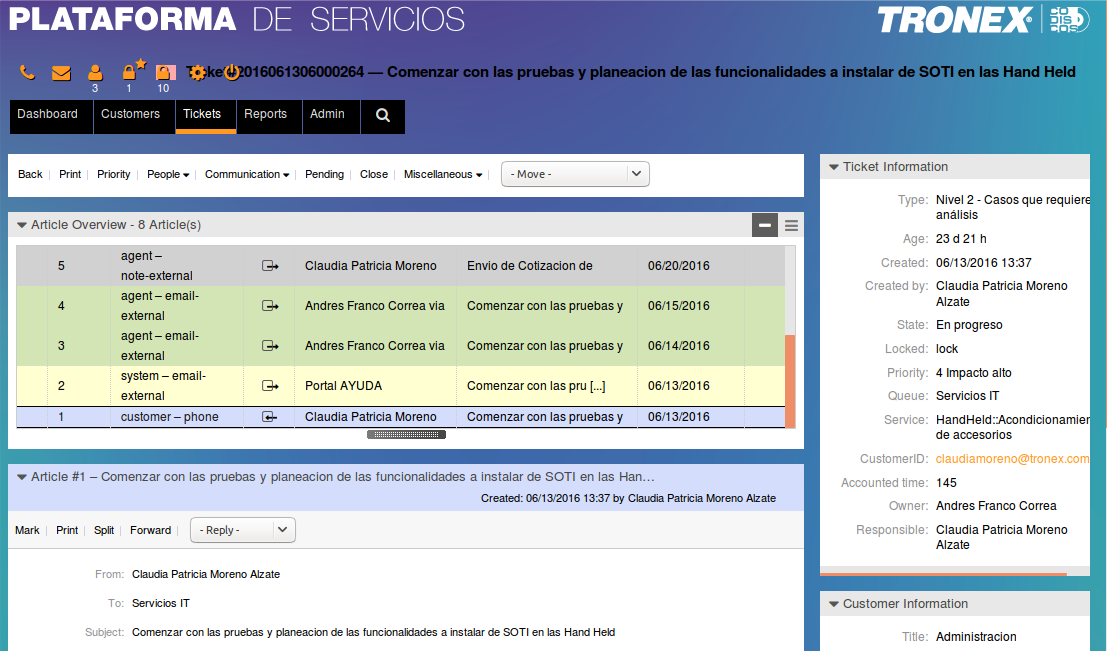Click the search magnifier in navigation bar

point(383,115)
